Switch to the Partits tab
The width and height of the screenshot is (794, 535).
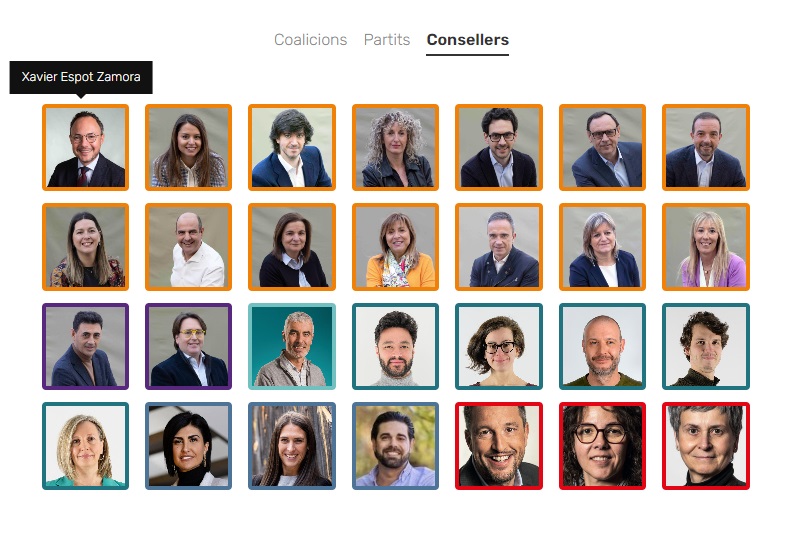(387, 39)
